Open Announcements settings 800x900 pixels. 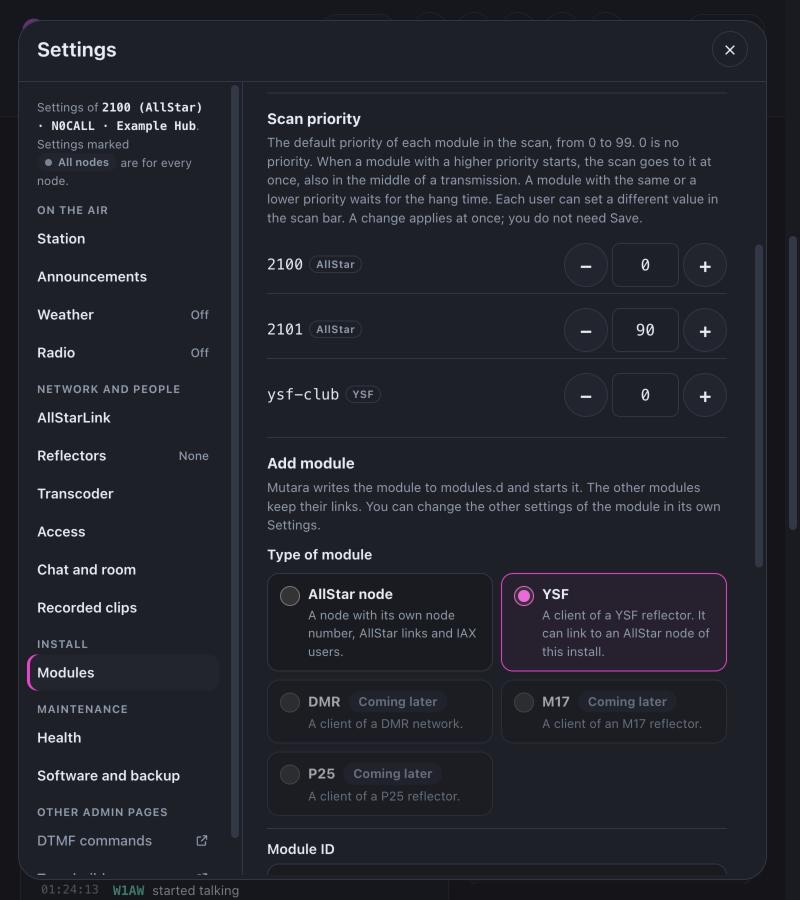pyautogui.click(x=123, y=277)
